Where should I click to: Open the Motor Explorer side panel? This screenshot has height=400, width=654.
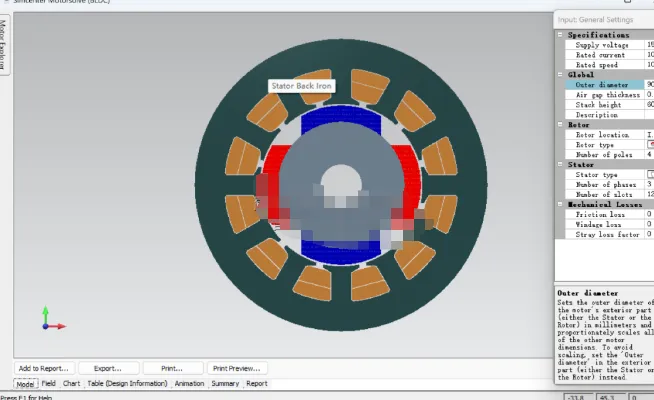pyautogui.click(x=3, y=45)
